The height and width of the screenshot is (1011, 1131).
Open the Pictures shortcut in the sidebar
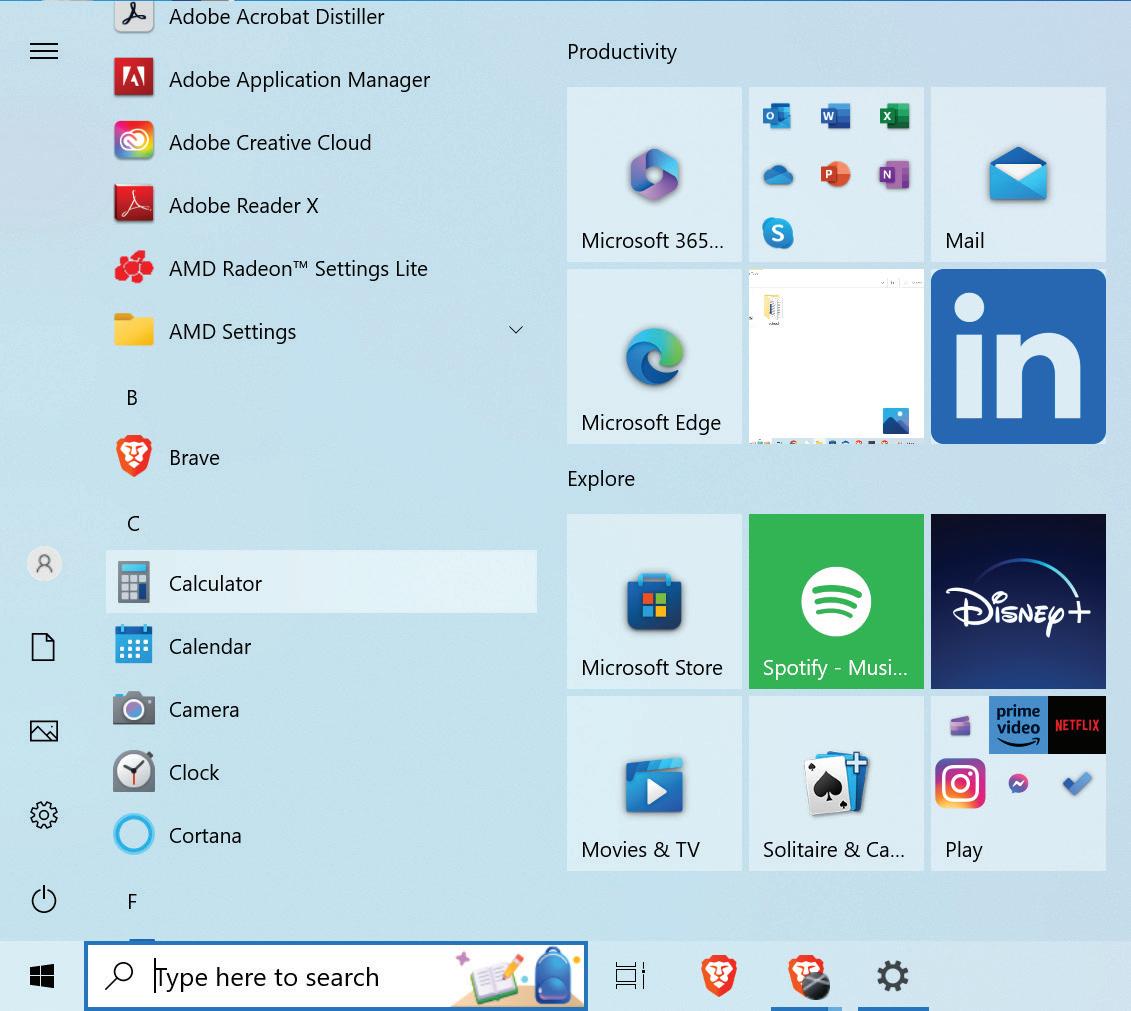(x=44, y=731)
